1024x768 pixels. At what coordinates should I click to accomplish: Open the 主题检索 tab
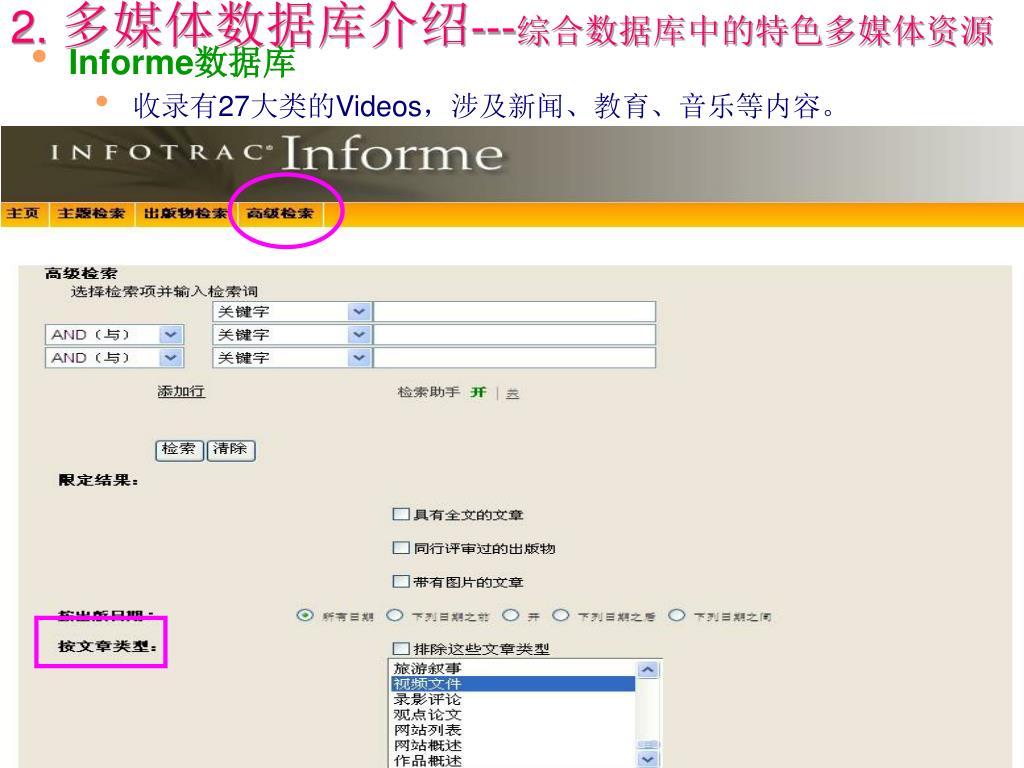(91, 214)
